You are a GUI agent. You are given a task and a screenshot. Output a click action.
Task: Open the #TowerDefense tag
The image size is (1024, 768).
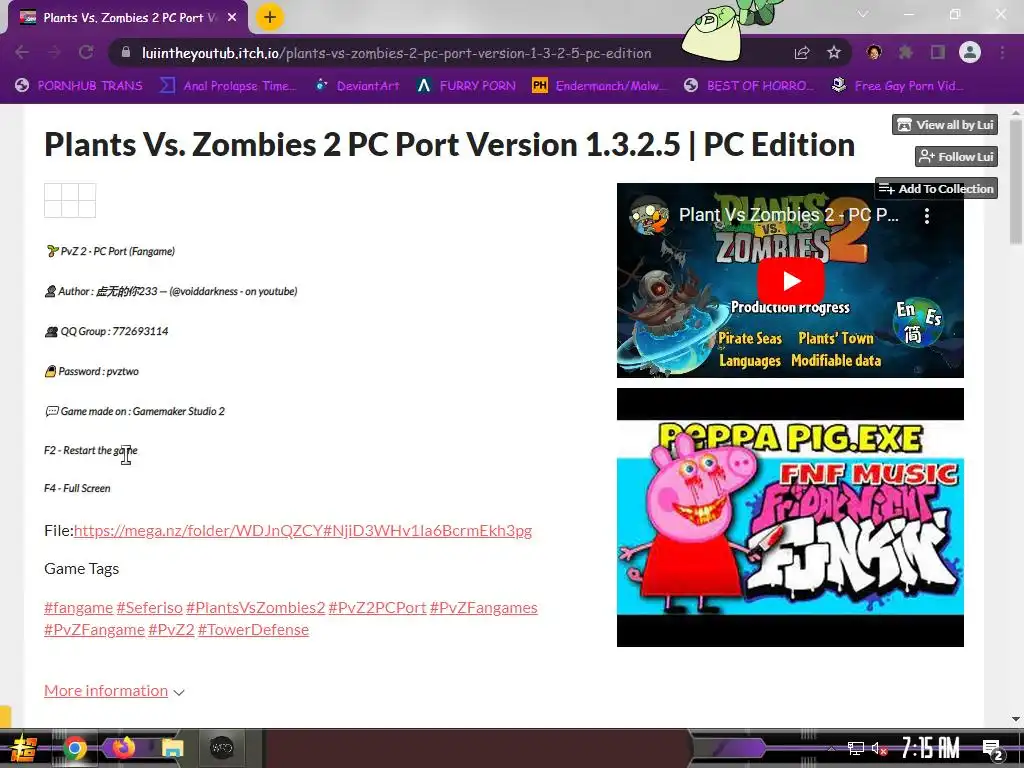click(253, 630)
